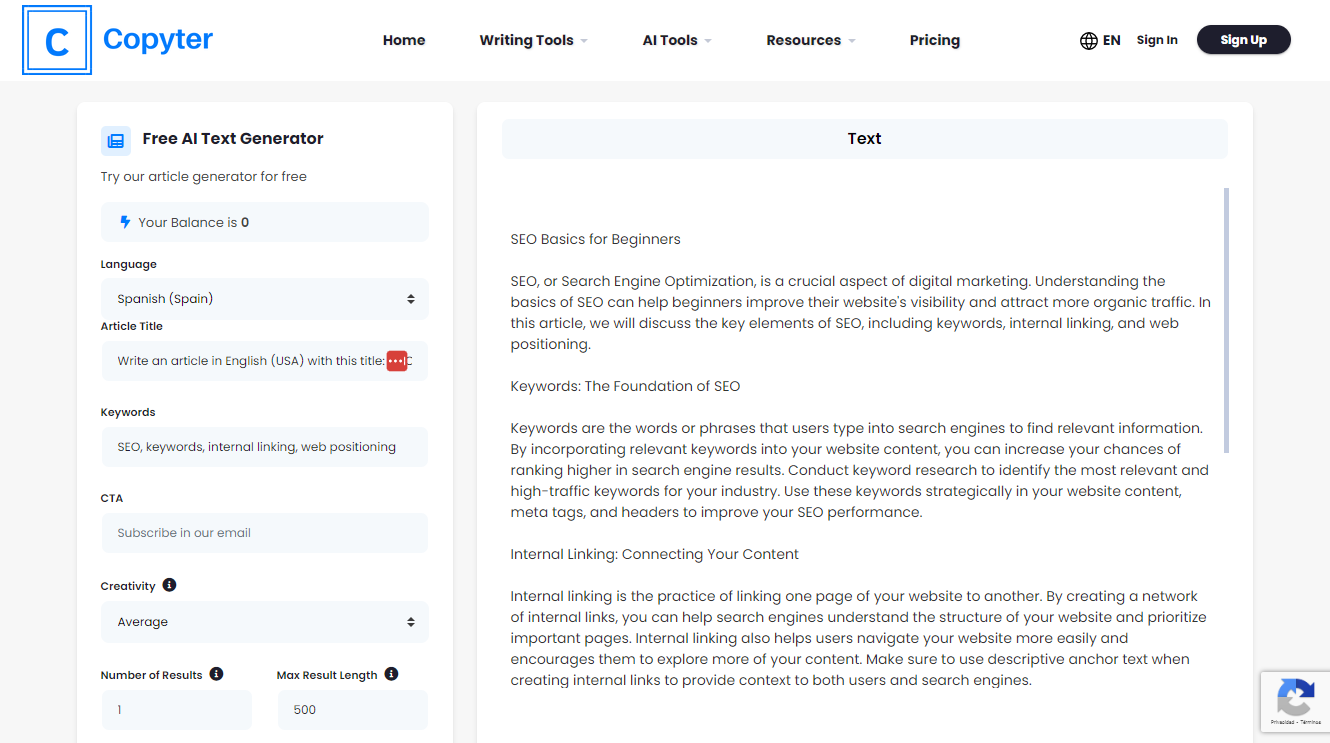Click the Sign Up button
The height and width of the screenshot is (743, 1330).
[x=1243, y=40]
